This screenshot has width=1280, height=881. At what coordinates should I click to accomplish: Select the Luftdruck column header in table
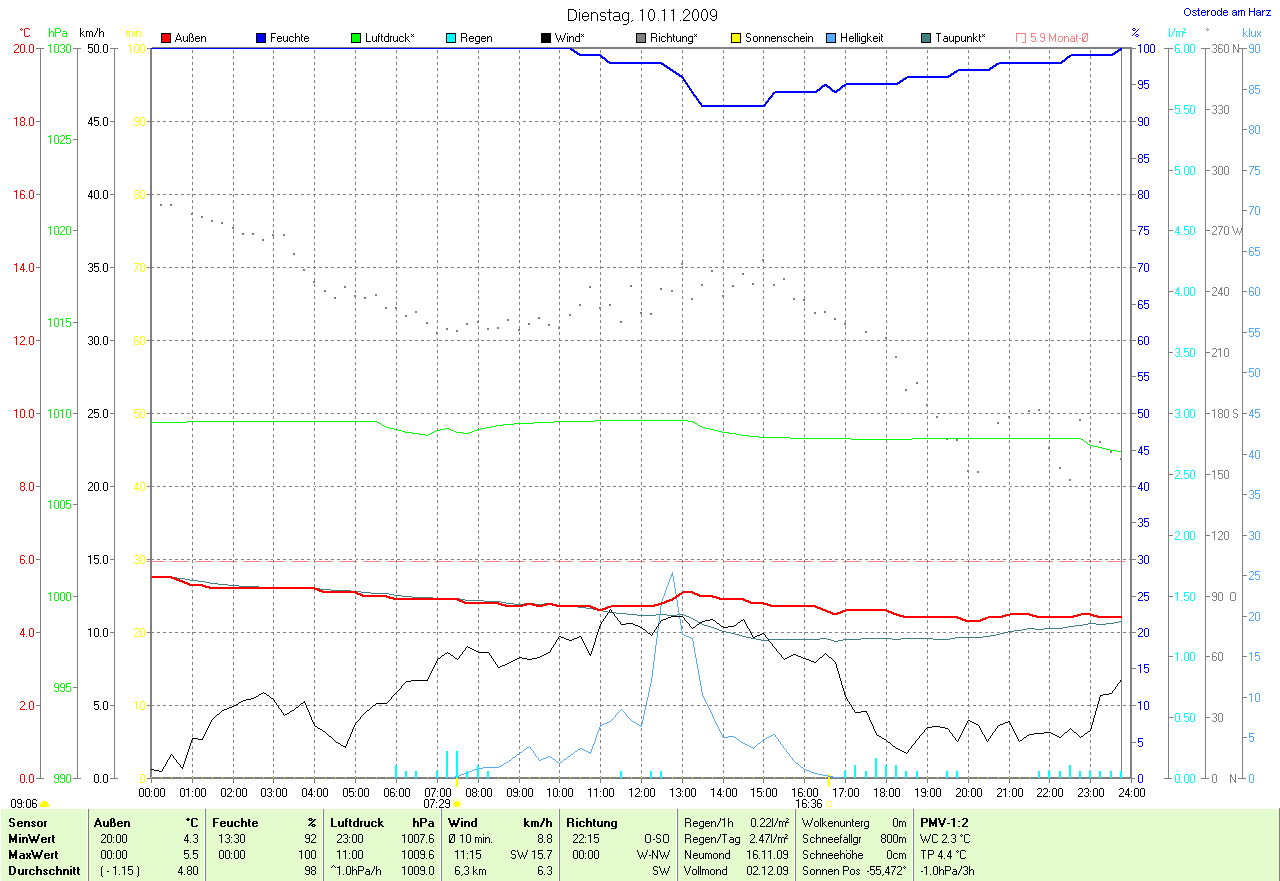[x=357, y=823]
